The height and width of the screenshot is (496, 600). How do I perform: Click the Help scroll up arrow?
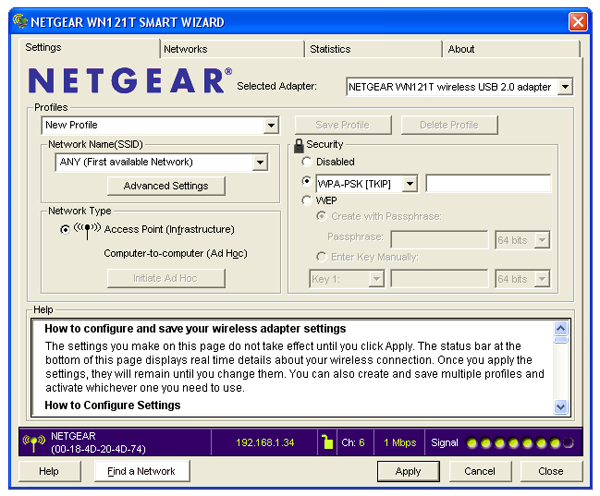(x=561, y=329)
